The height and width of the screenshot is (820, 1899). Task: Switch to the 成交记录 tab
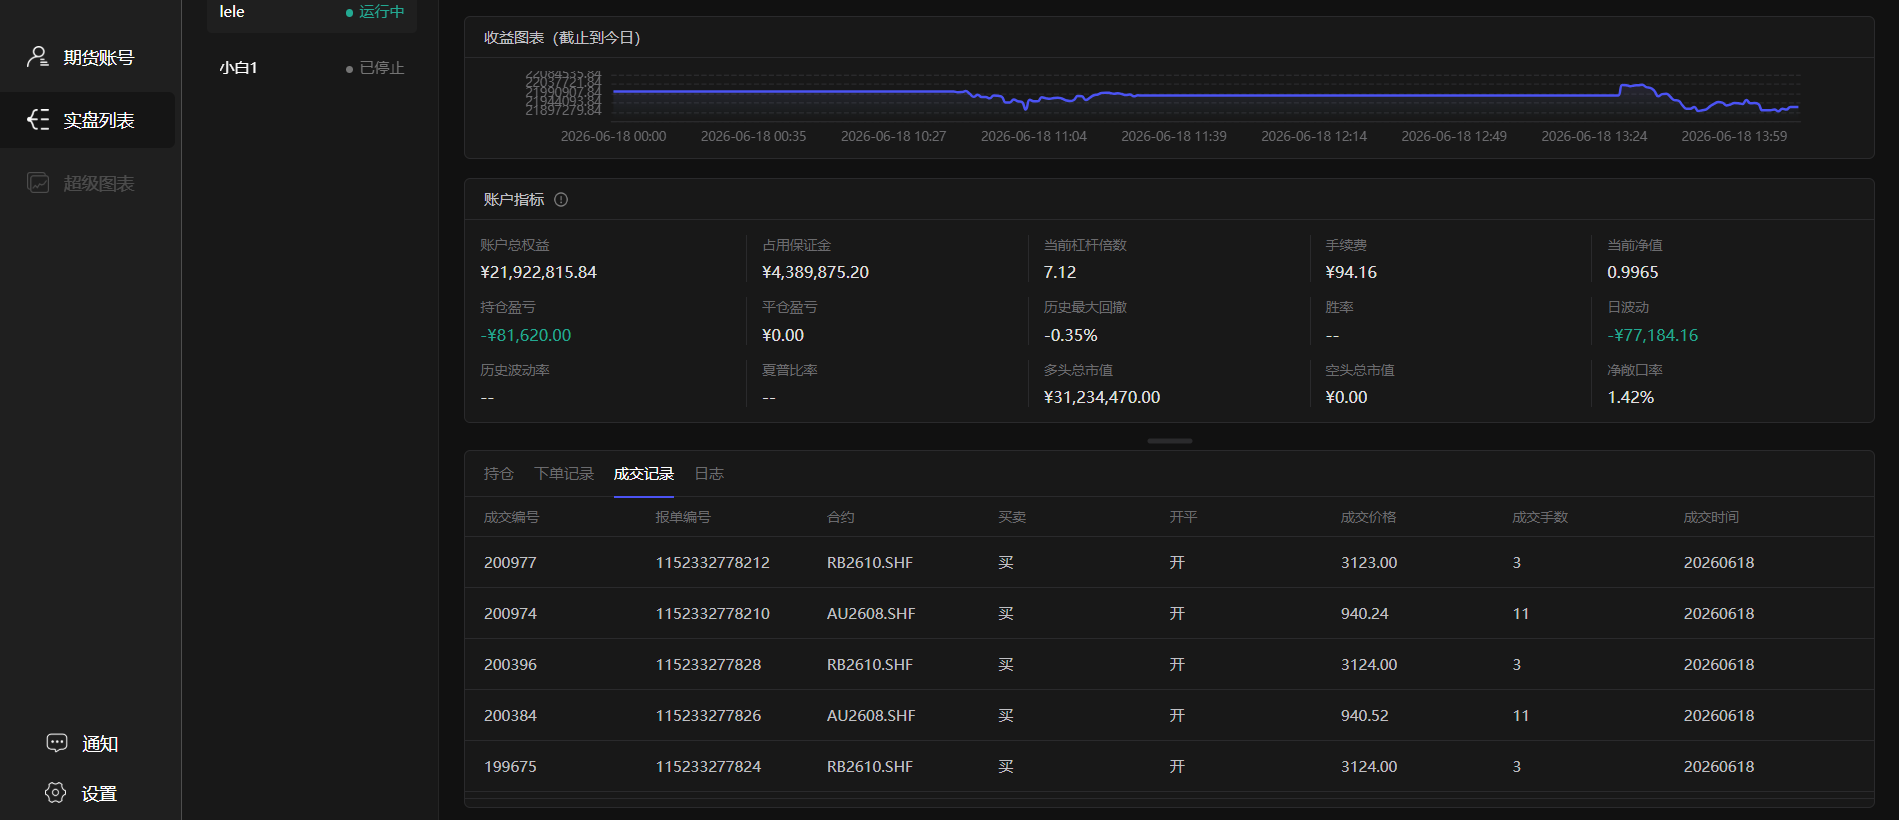[644, 473]
